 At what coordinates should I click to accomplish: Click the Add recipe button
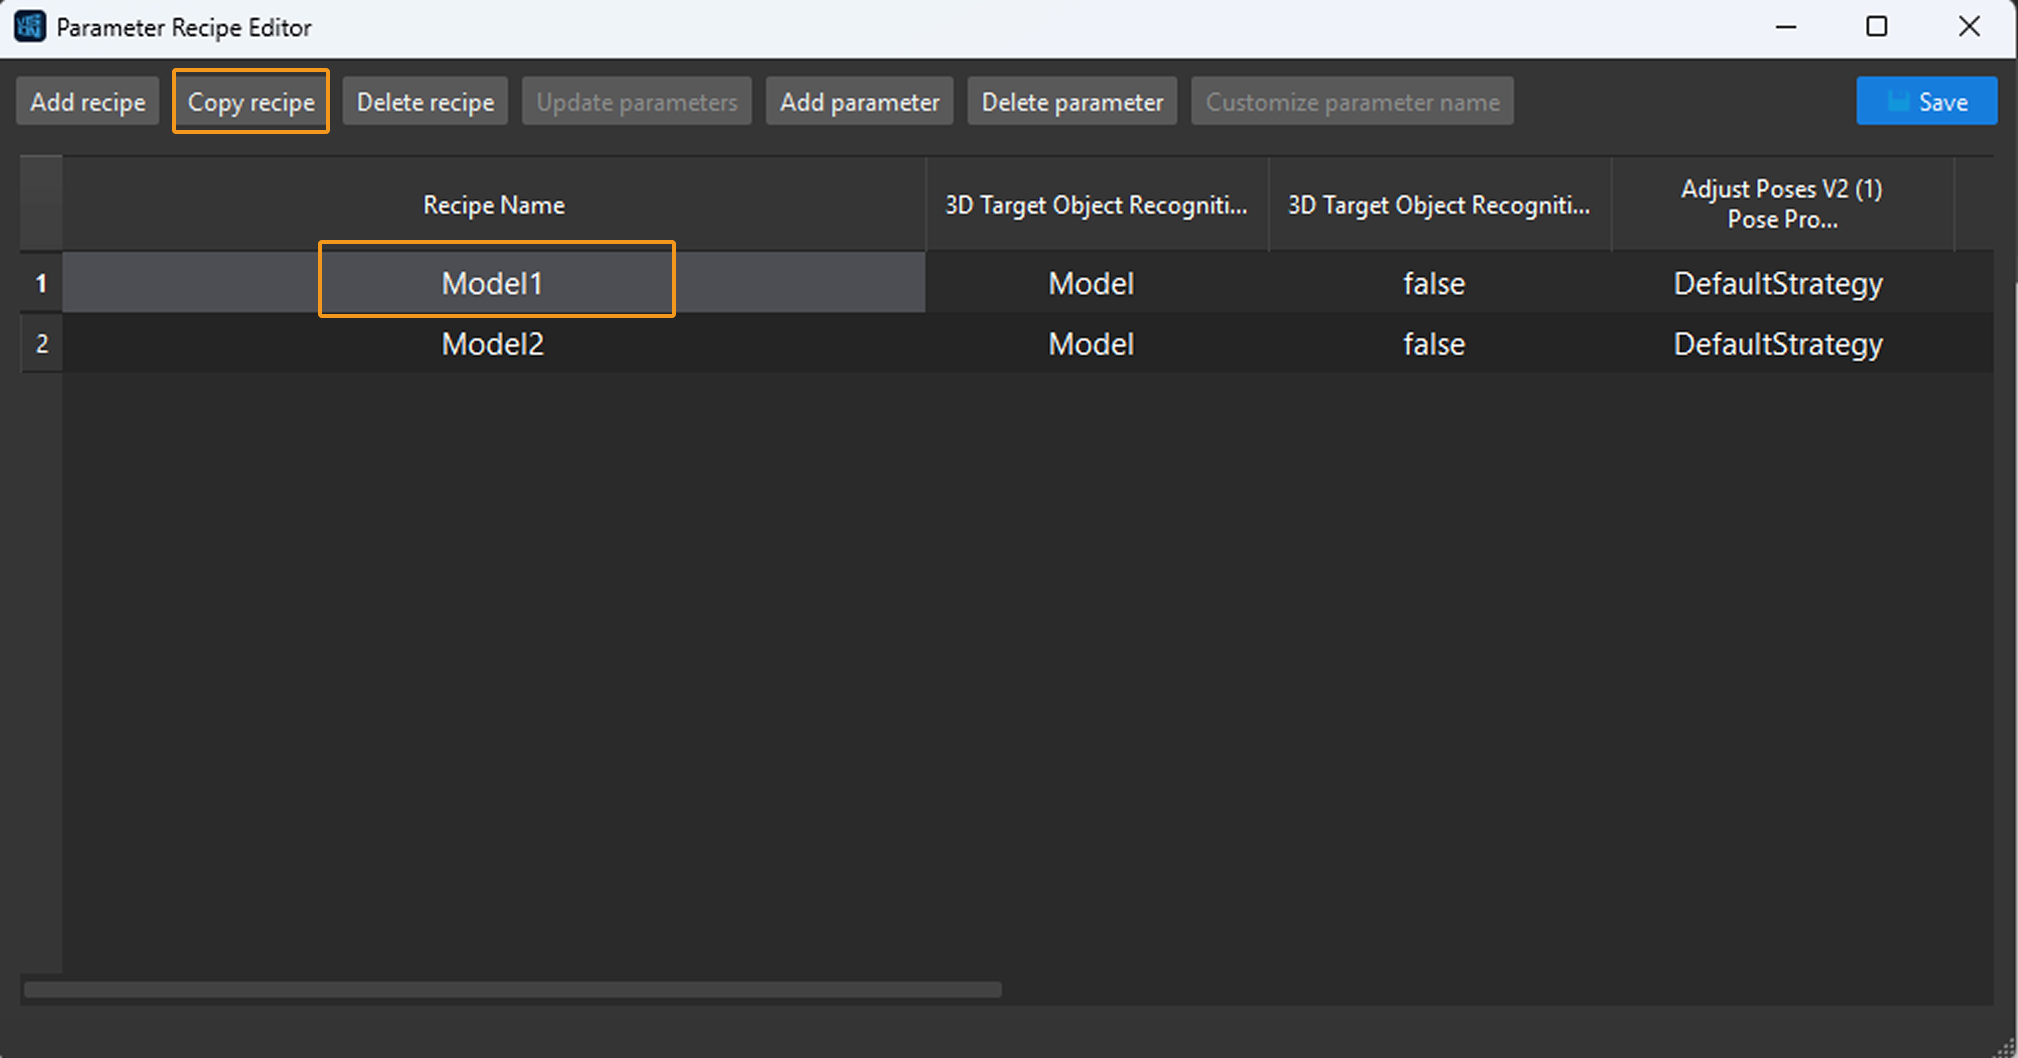(x=87, y=102)
